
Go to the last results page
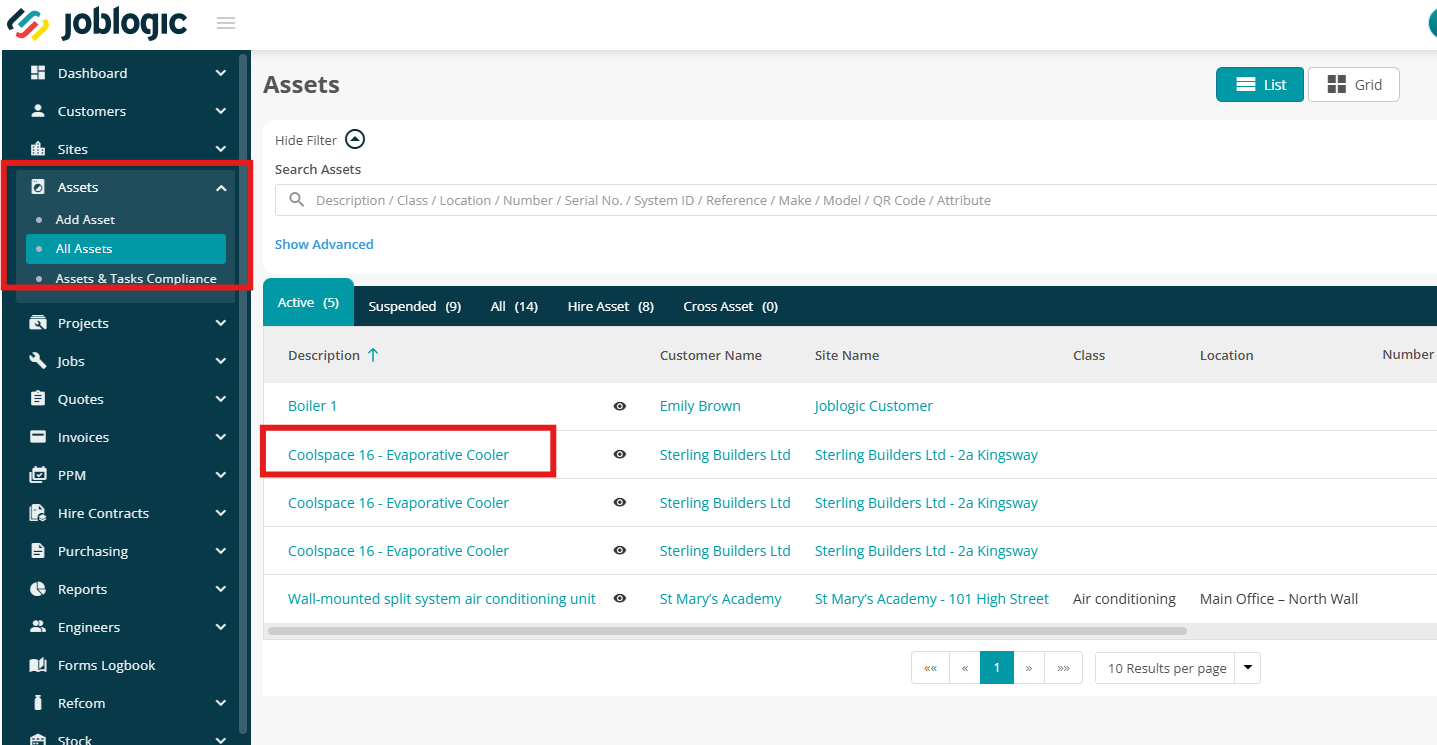pyautogui.click(x=1063, y=668)
